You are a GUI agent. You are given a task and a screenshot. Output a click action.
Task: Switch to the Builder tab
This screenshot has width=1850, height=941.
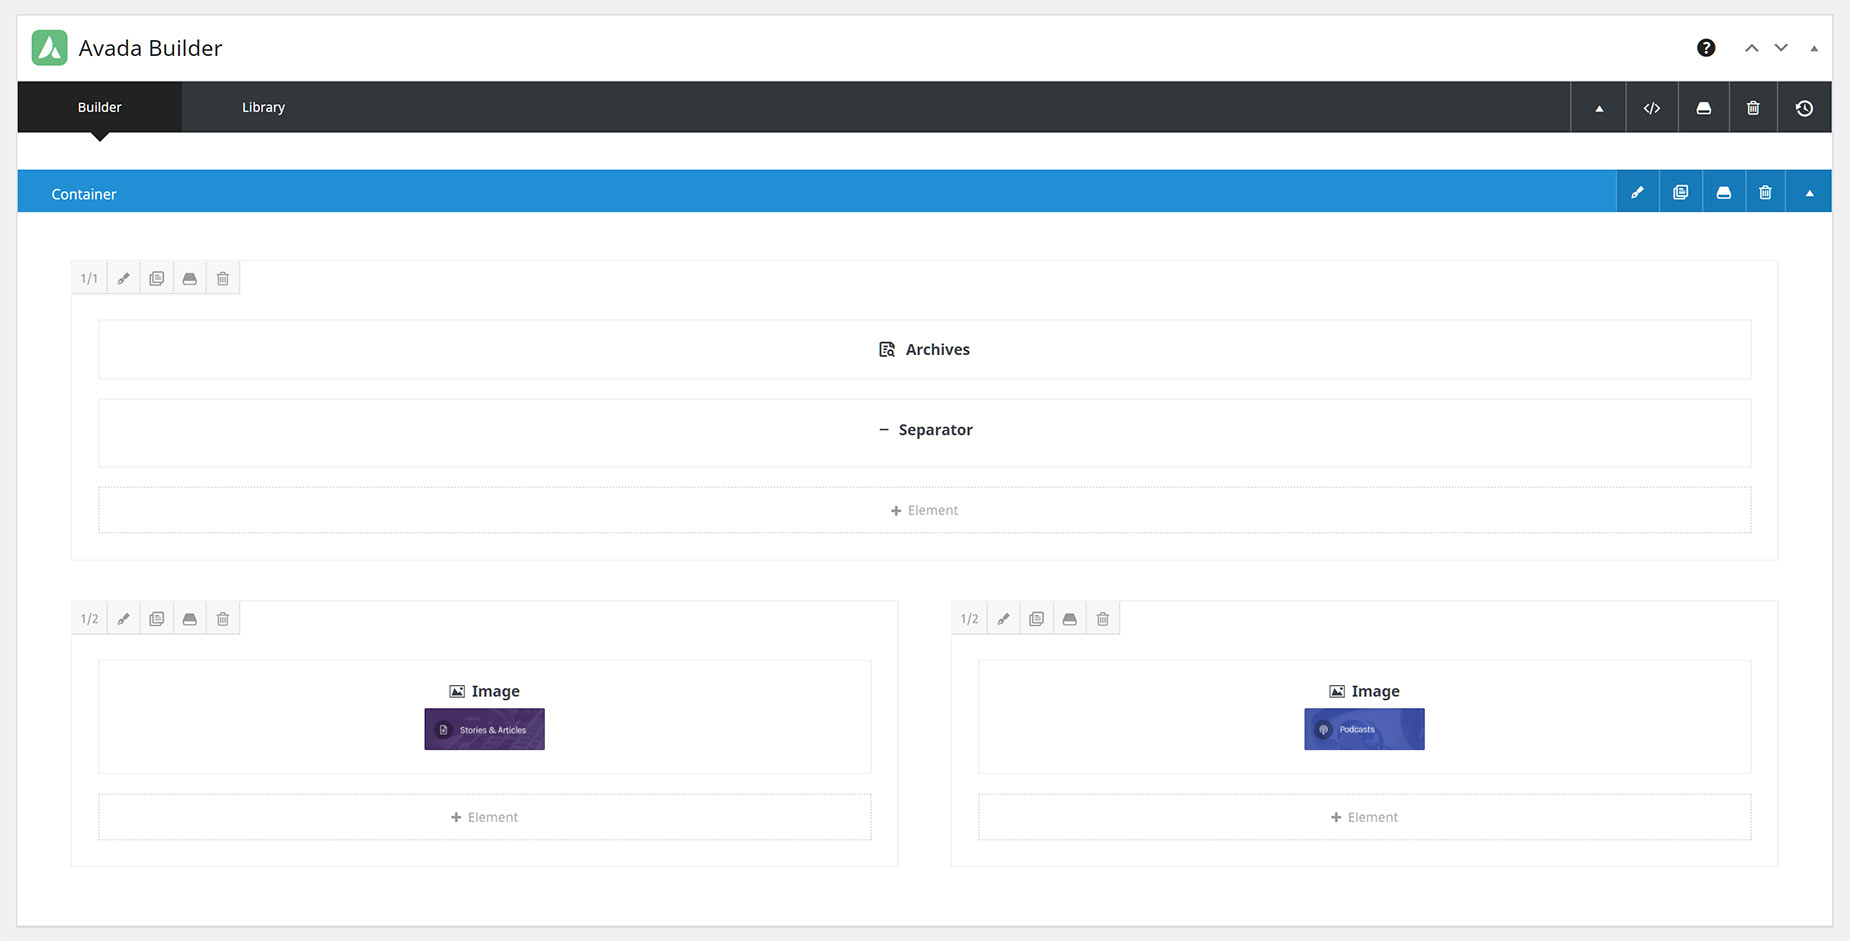[100, 107]
